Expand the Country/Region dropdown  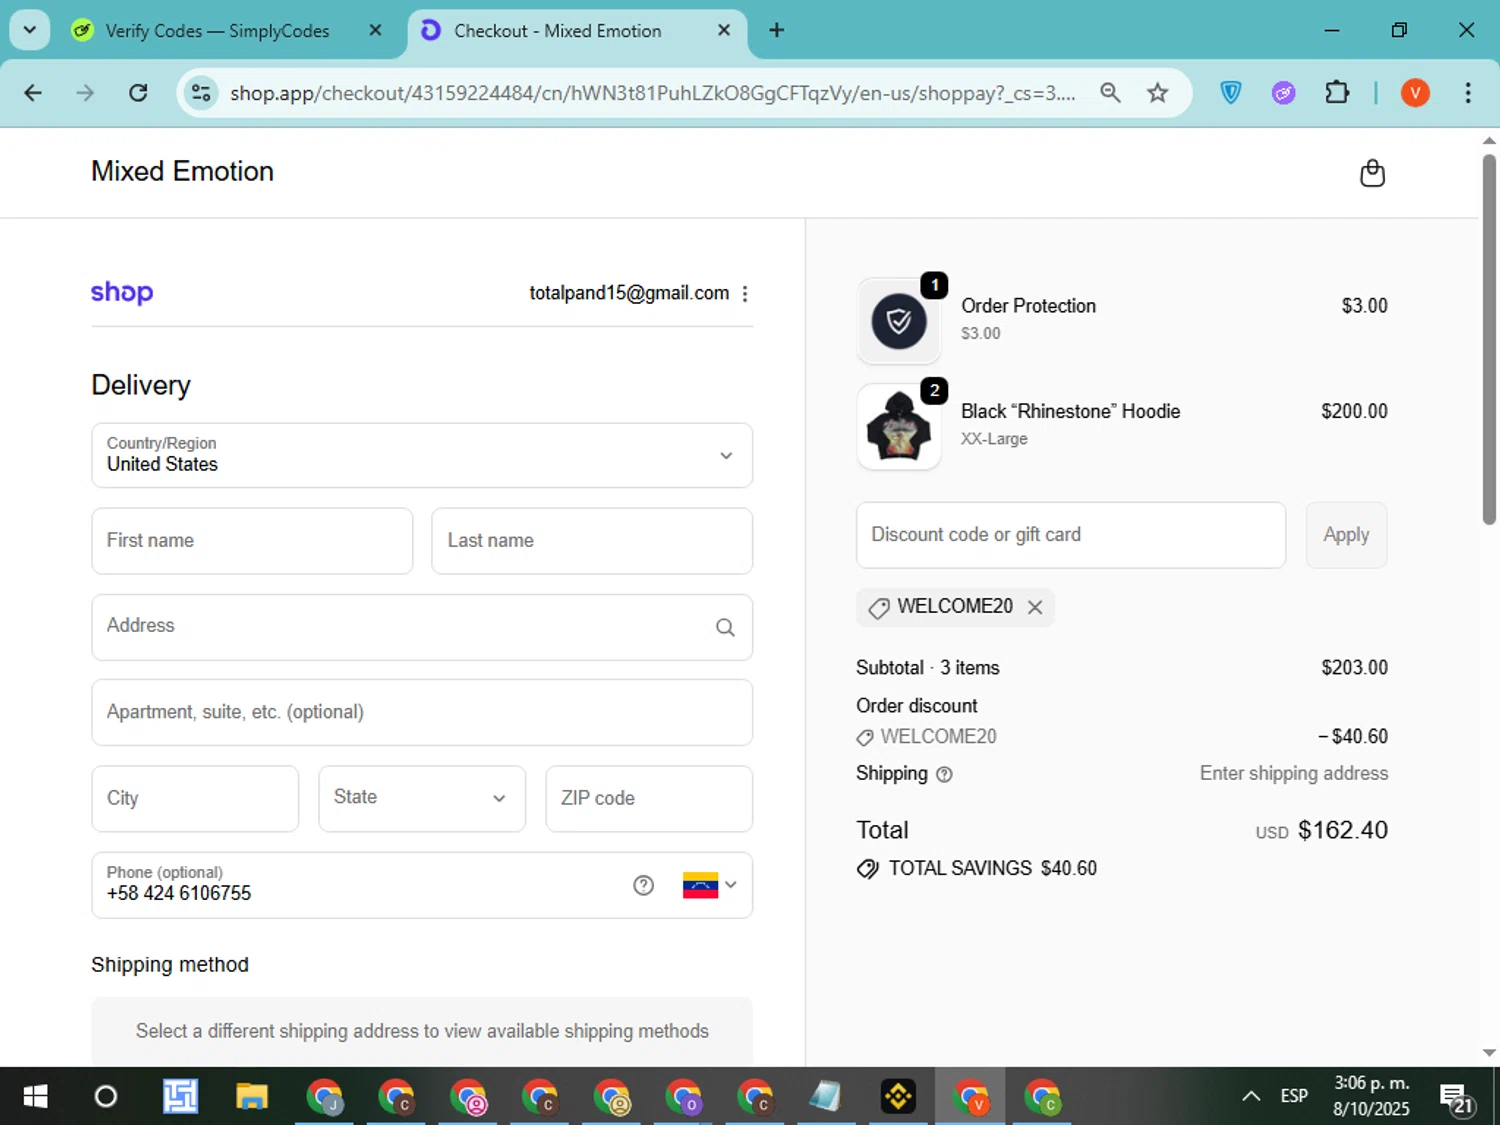422,455
